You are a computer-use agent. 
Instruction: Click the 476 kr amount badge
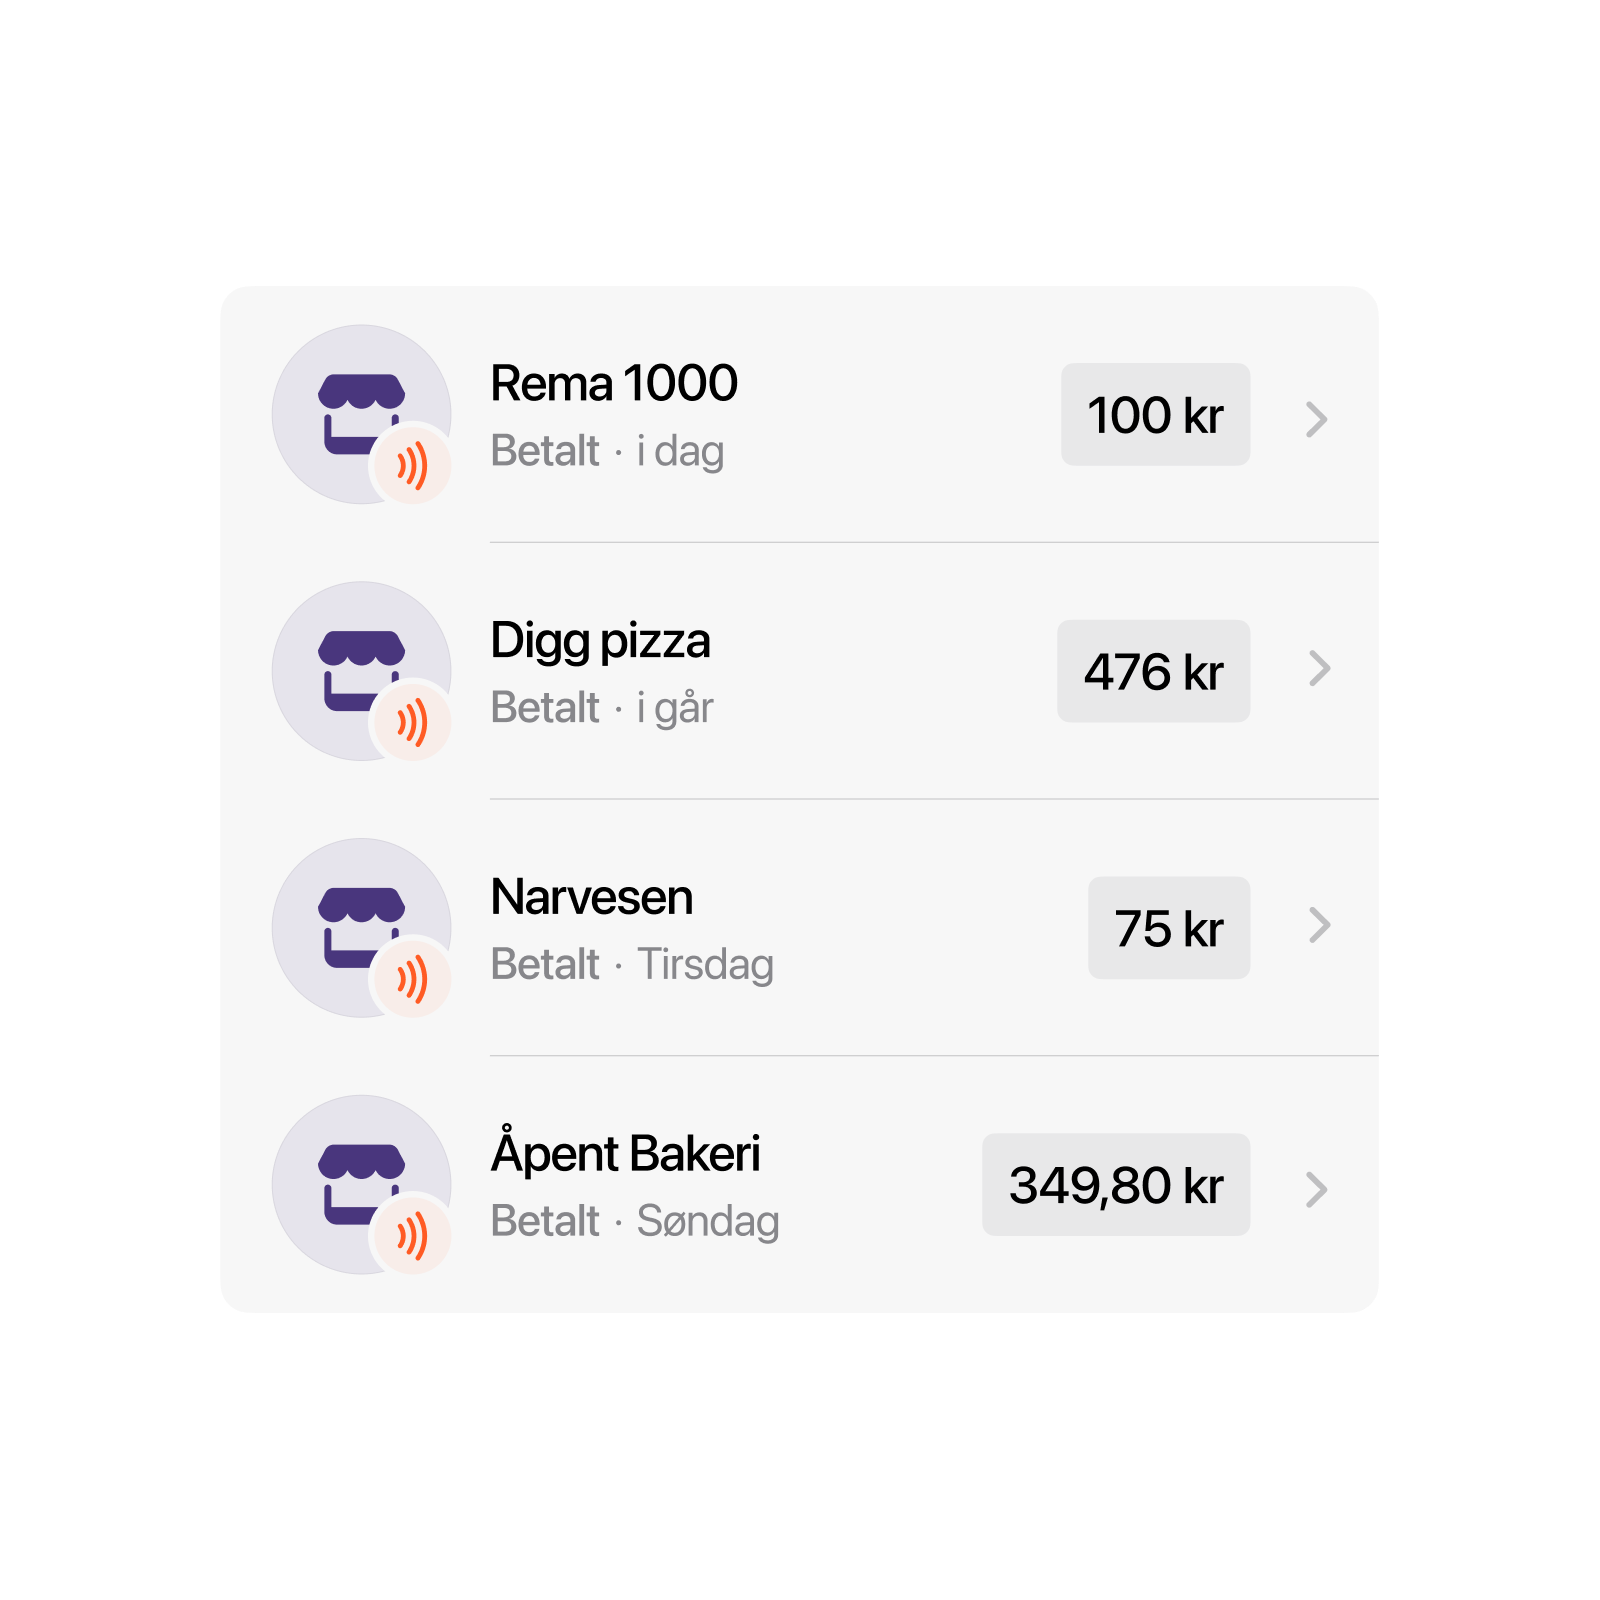pos(1153,670)
